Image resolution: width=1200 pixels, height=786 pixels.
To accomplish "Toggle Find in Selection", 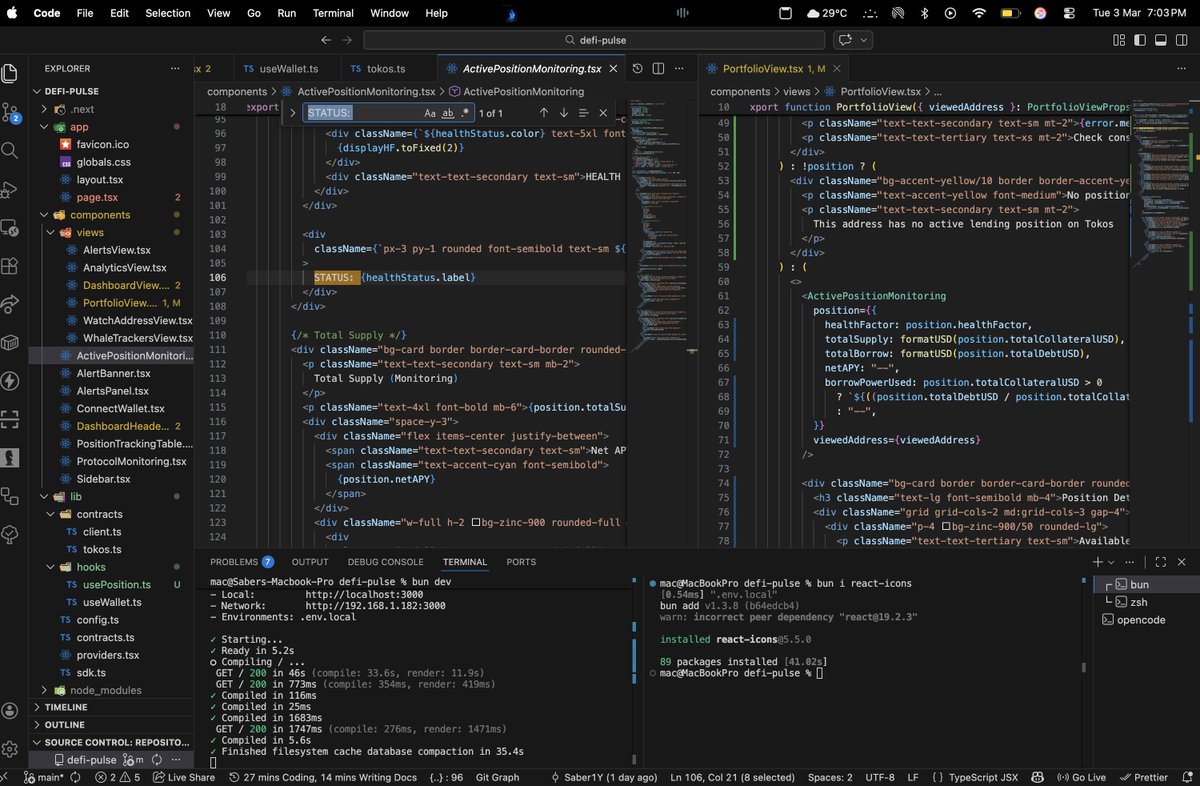I will [584, 113].
